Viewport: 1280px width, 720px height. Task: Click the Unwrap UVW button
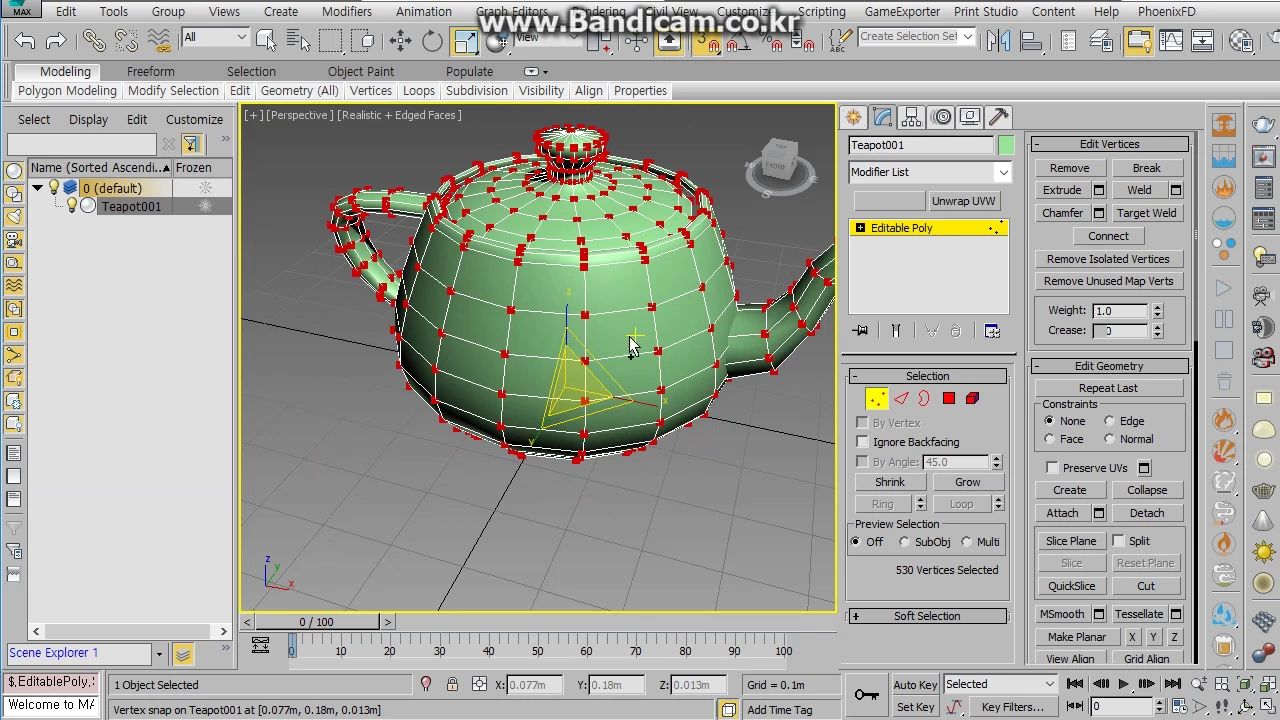[963, 201]
